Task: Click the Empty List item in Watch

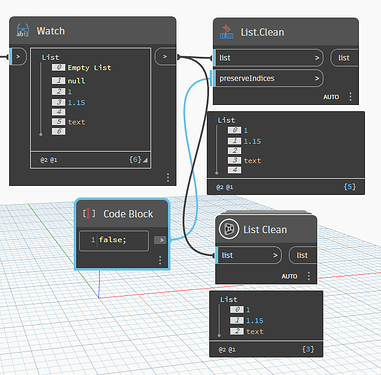Action: point(89,68)
